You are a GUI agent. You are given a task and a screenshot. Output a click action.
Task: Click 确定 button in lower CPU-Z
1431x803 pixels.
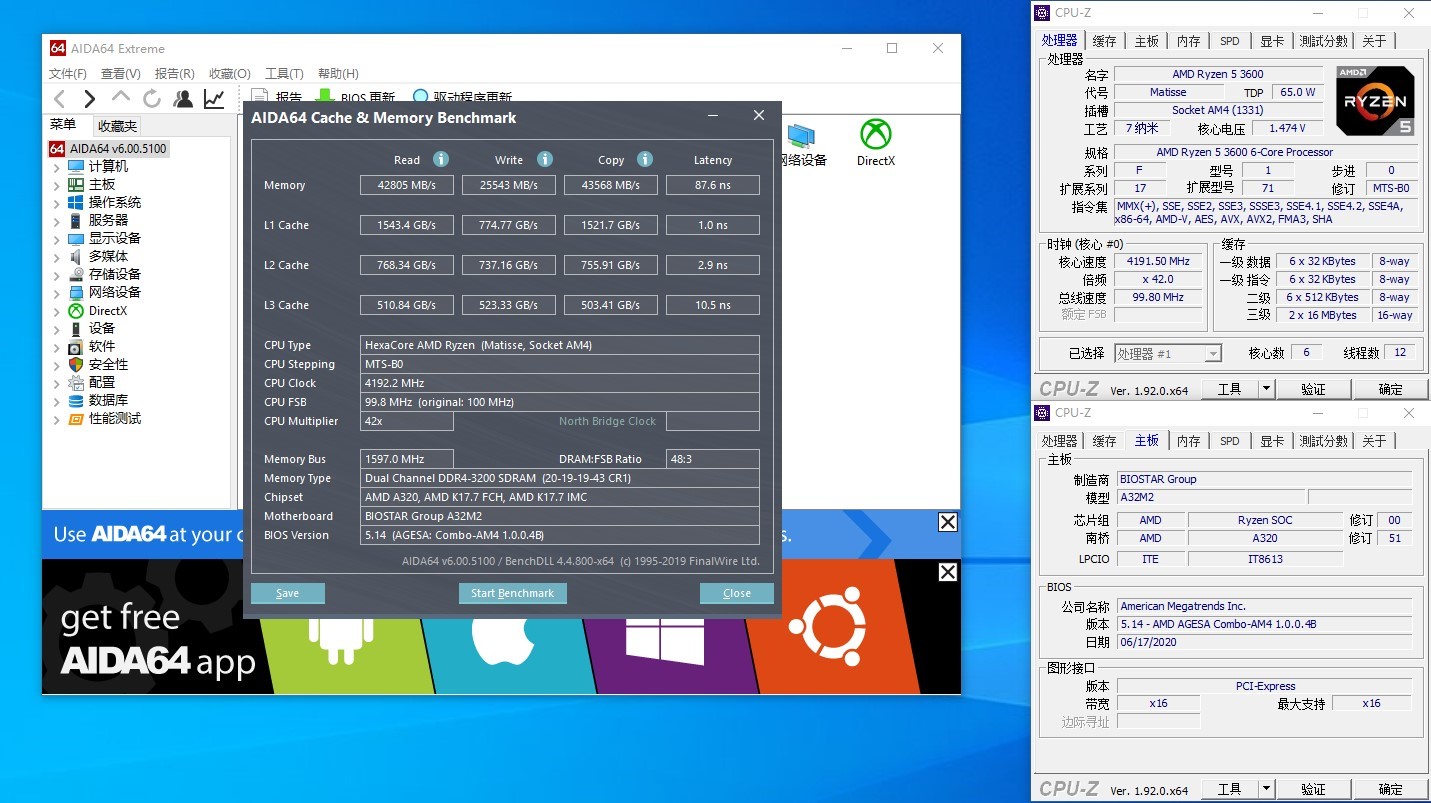tap(1390, 789)
